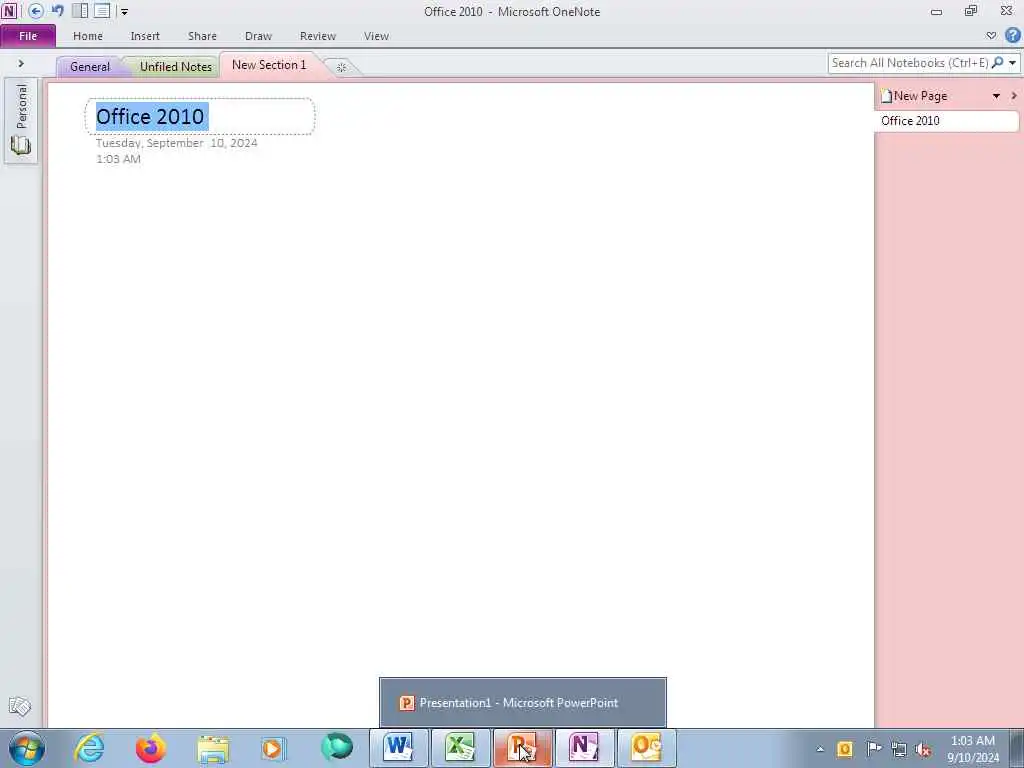Open OneNote Help
The image size is (1024, 768).
[1012, 35]
